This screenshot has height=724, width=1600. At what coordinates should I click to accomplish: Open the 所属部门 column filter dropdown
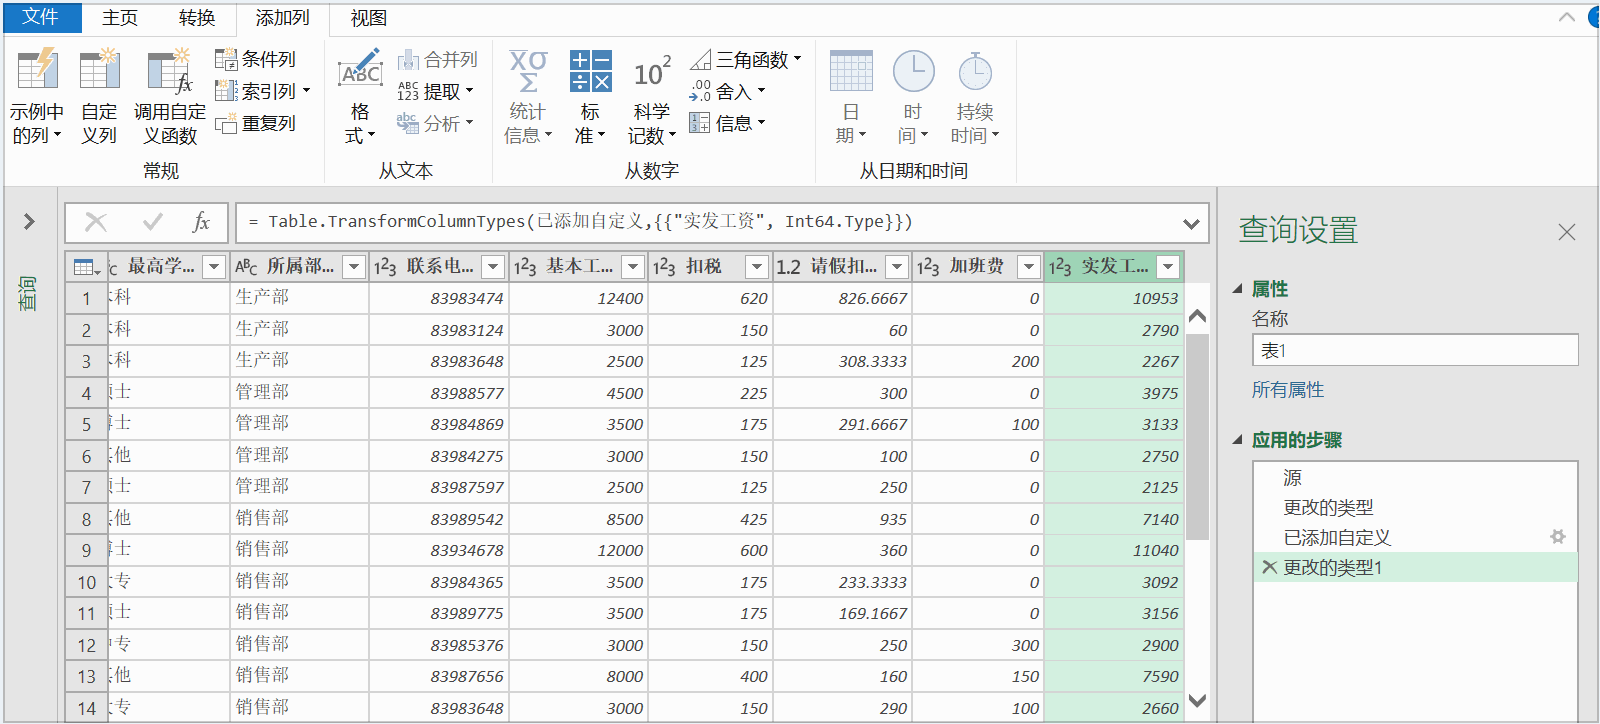(353, 267)
